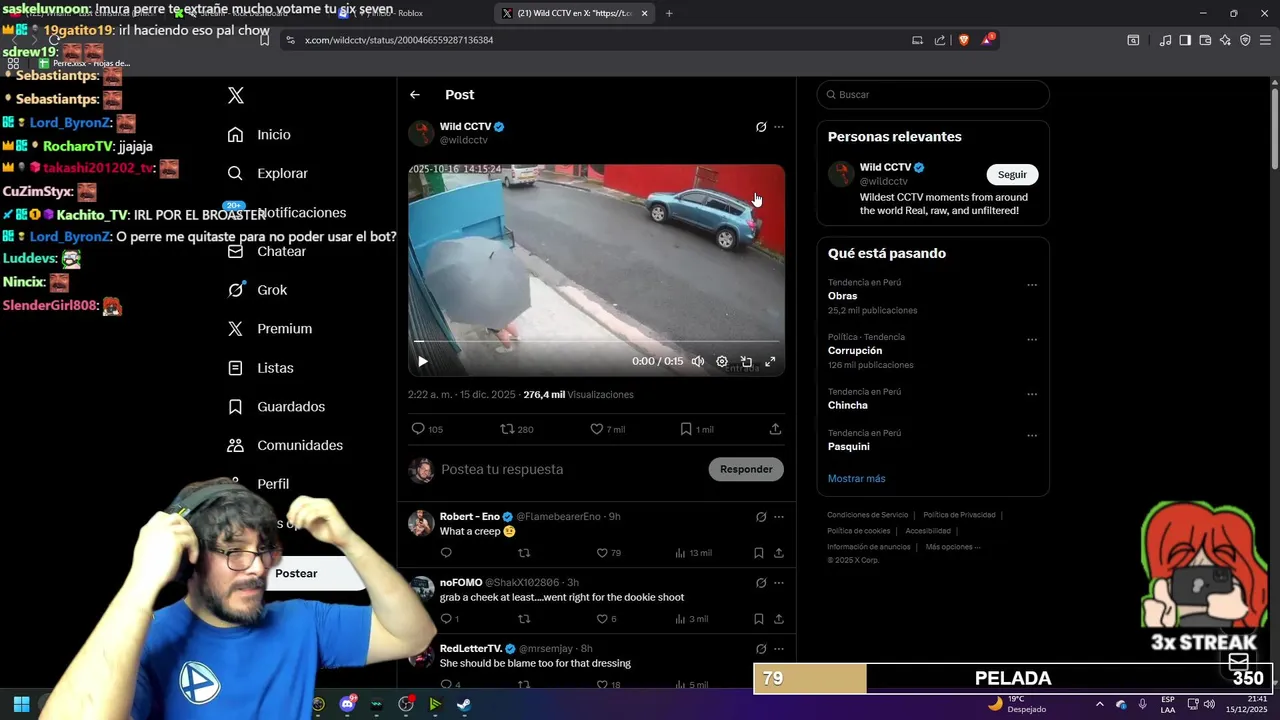The width and height of the screenshot is (1280, 720).
Task: Expand the video to fullscreen
Action: (770, 362)
